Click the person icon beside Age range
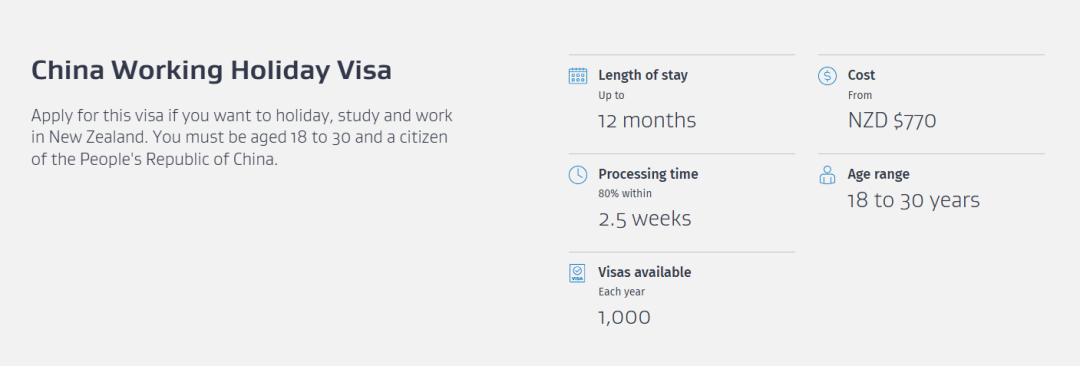 point(827,175)
